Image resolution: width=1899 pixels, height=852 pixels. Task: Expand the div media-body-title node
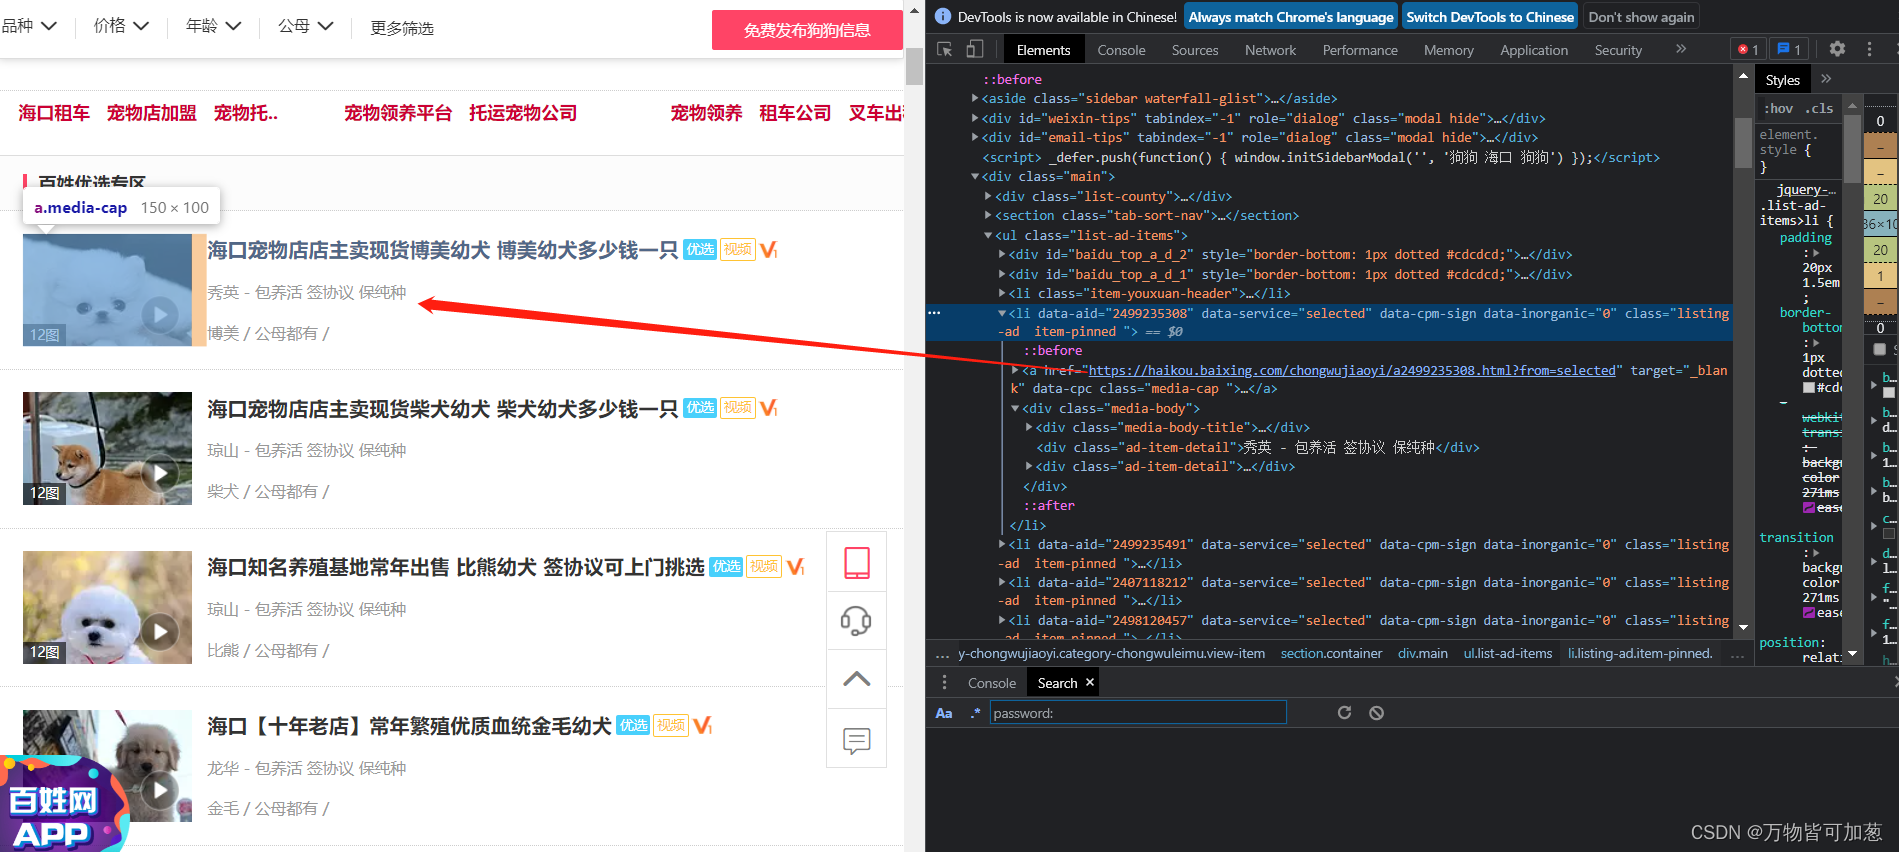point(1028,428)
